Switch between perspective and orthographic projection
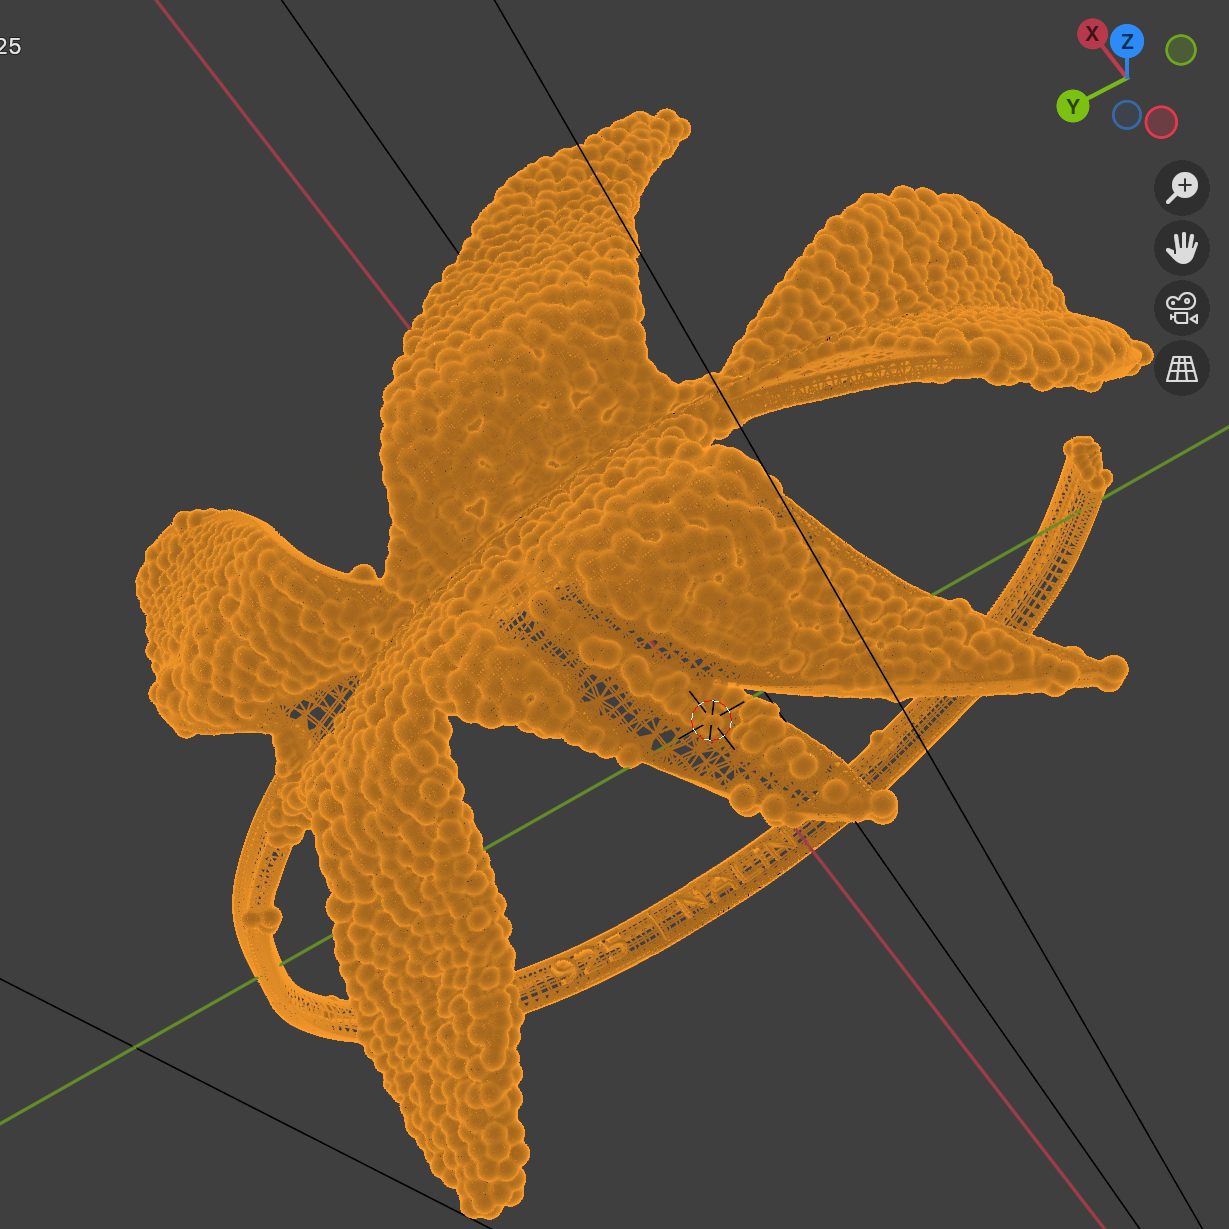 pyautogui.click(x=1182, y=368)
